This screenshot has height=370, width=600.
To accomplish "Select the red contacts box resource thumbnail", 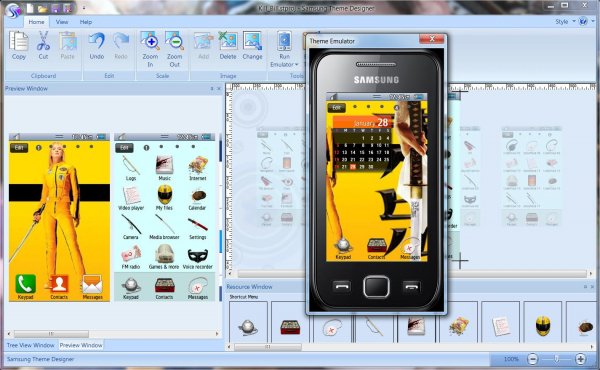I will click(x=290, y=322).
